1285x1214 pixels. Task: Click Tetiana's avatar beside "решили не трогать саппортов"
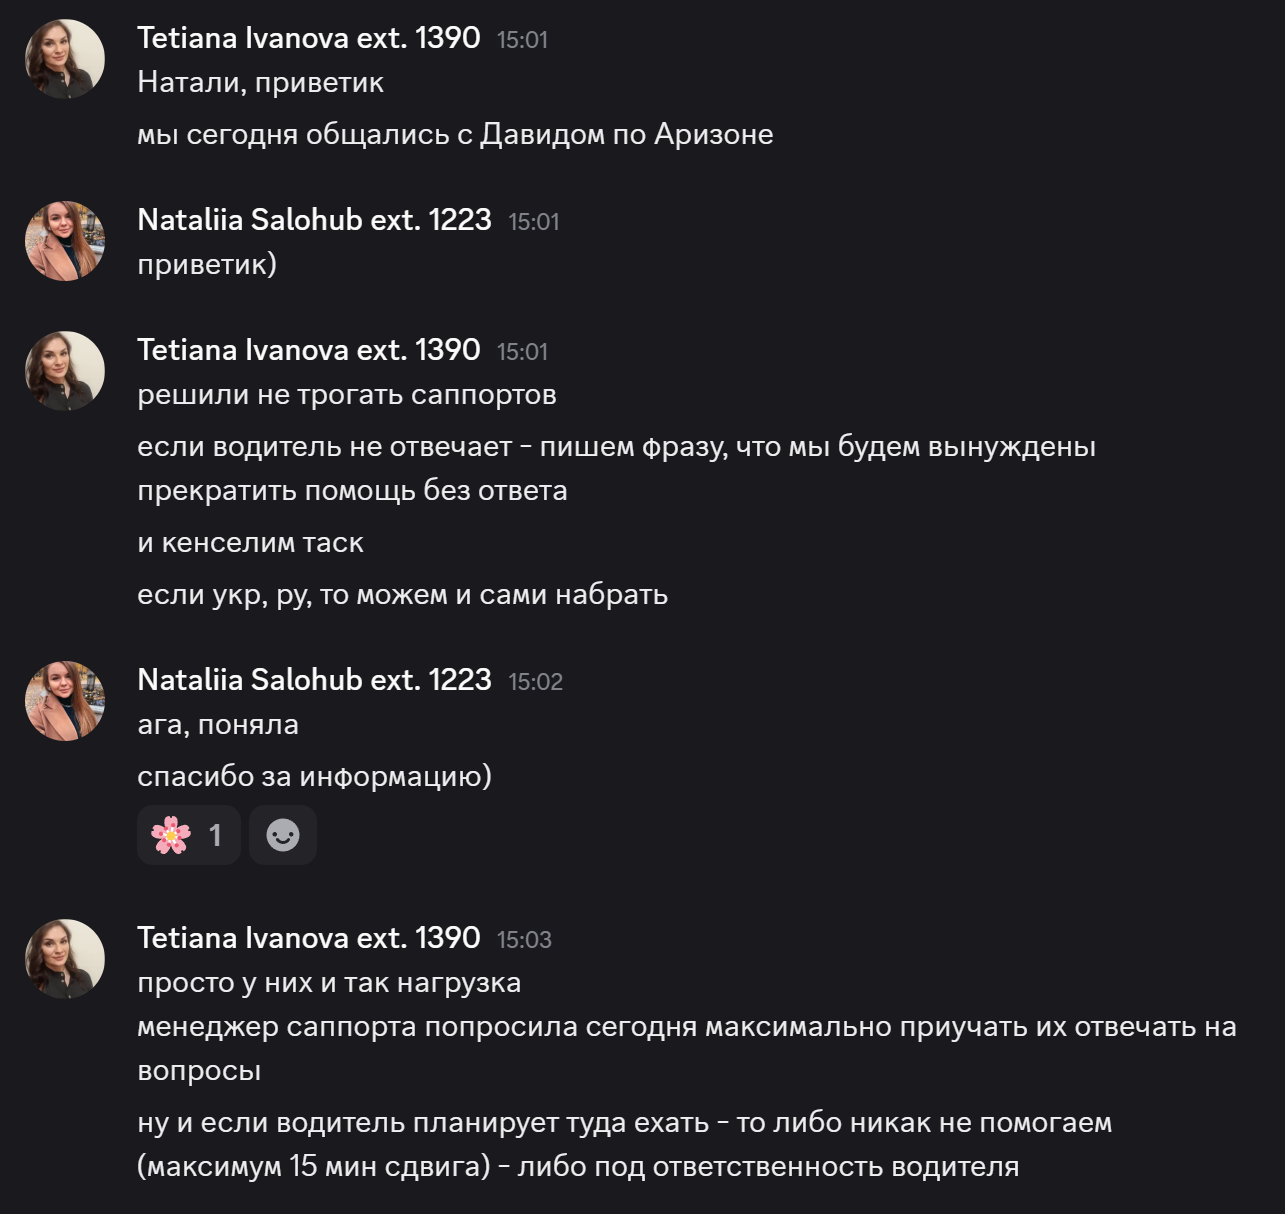pyautogui.click(x=65, y=371)
